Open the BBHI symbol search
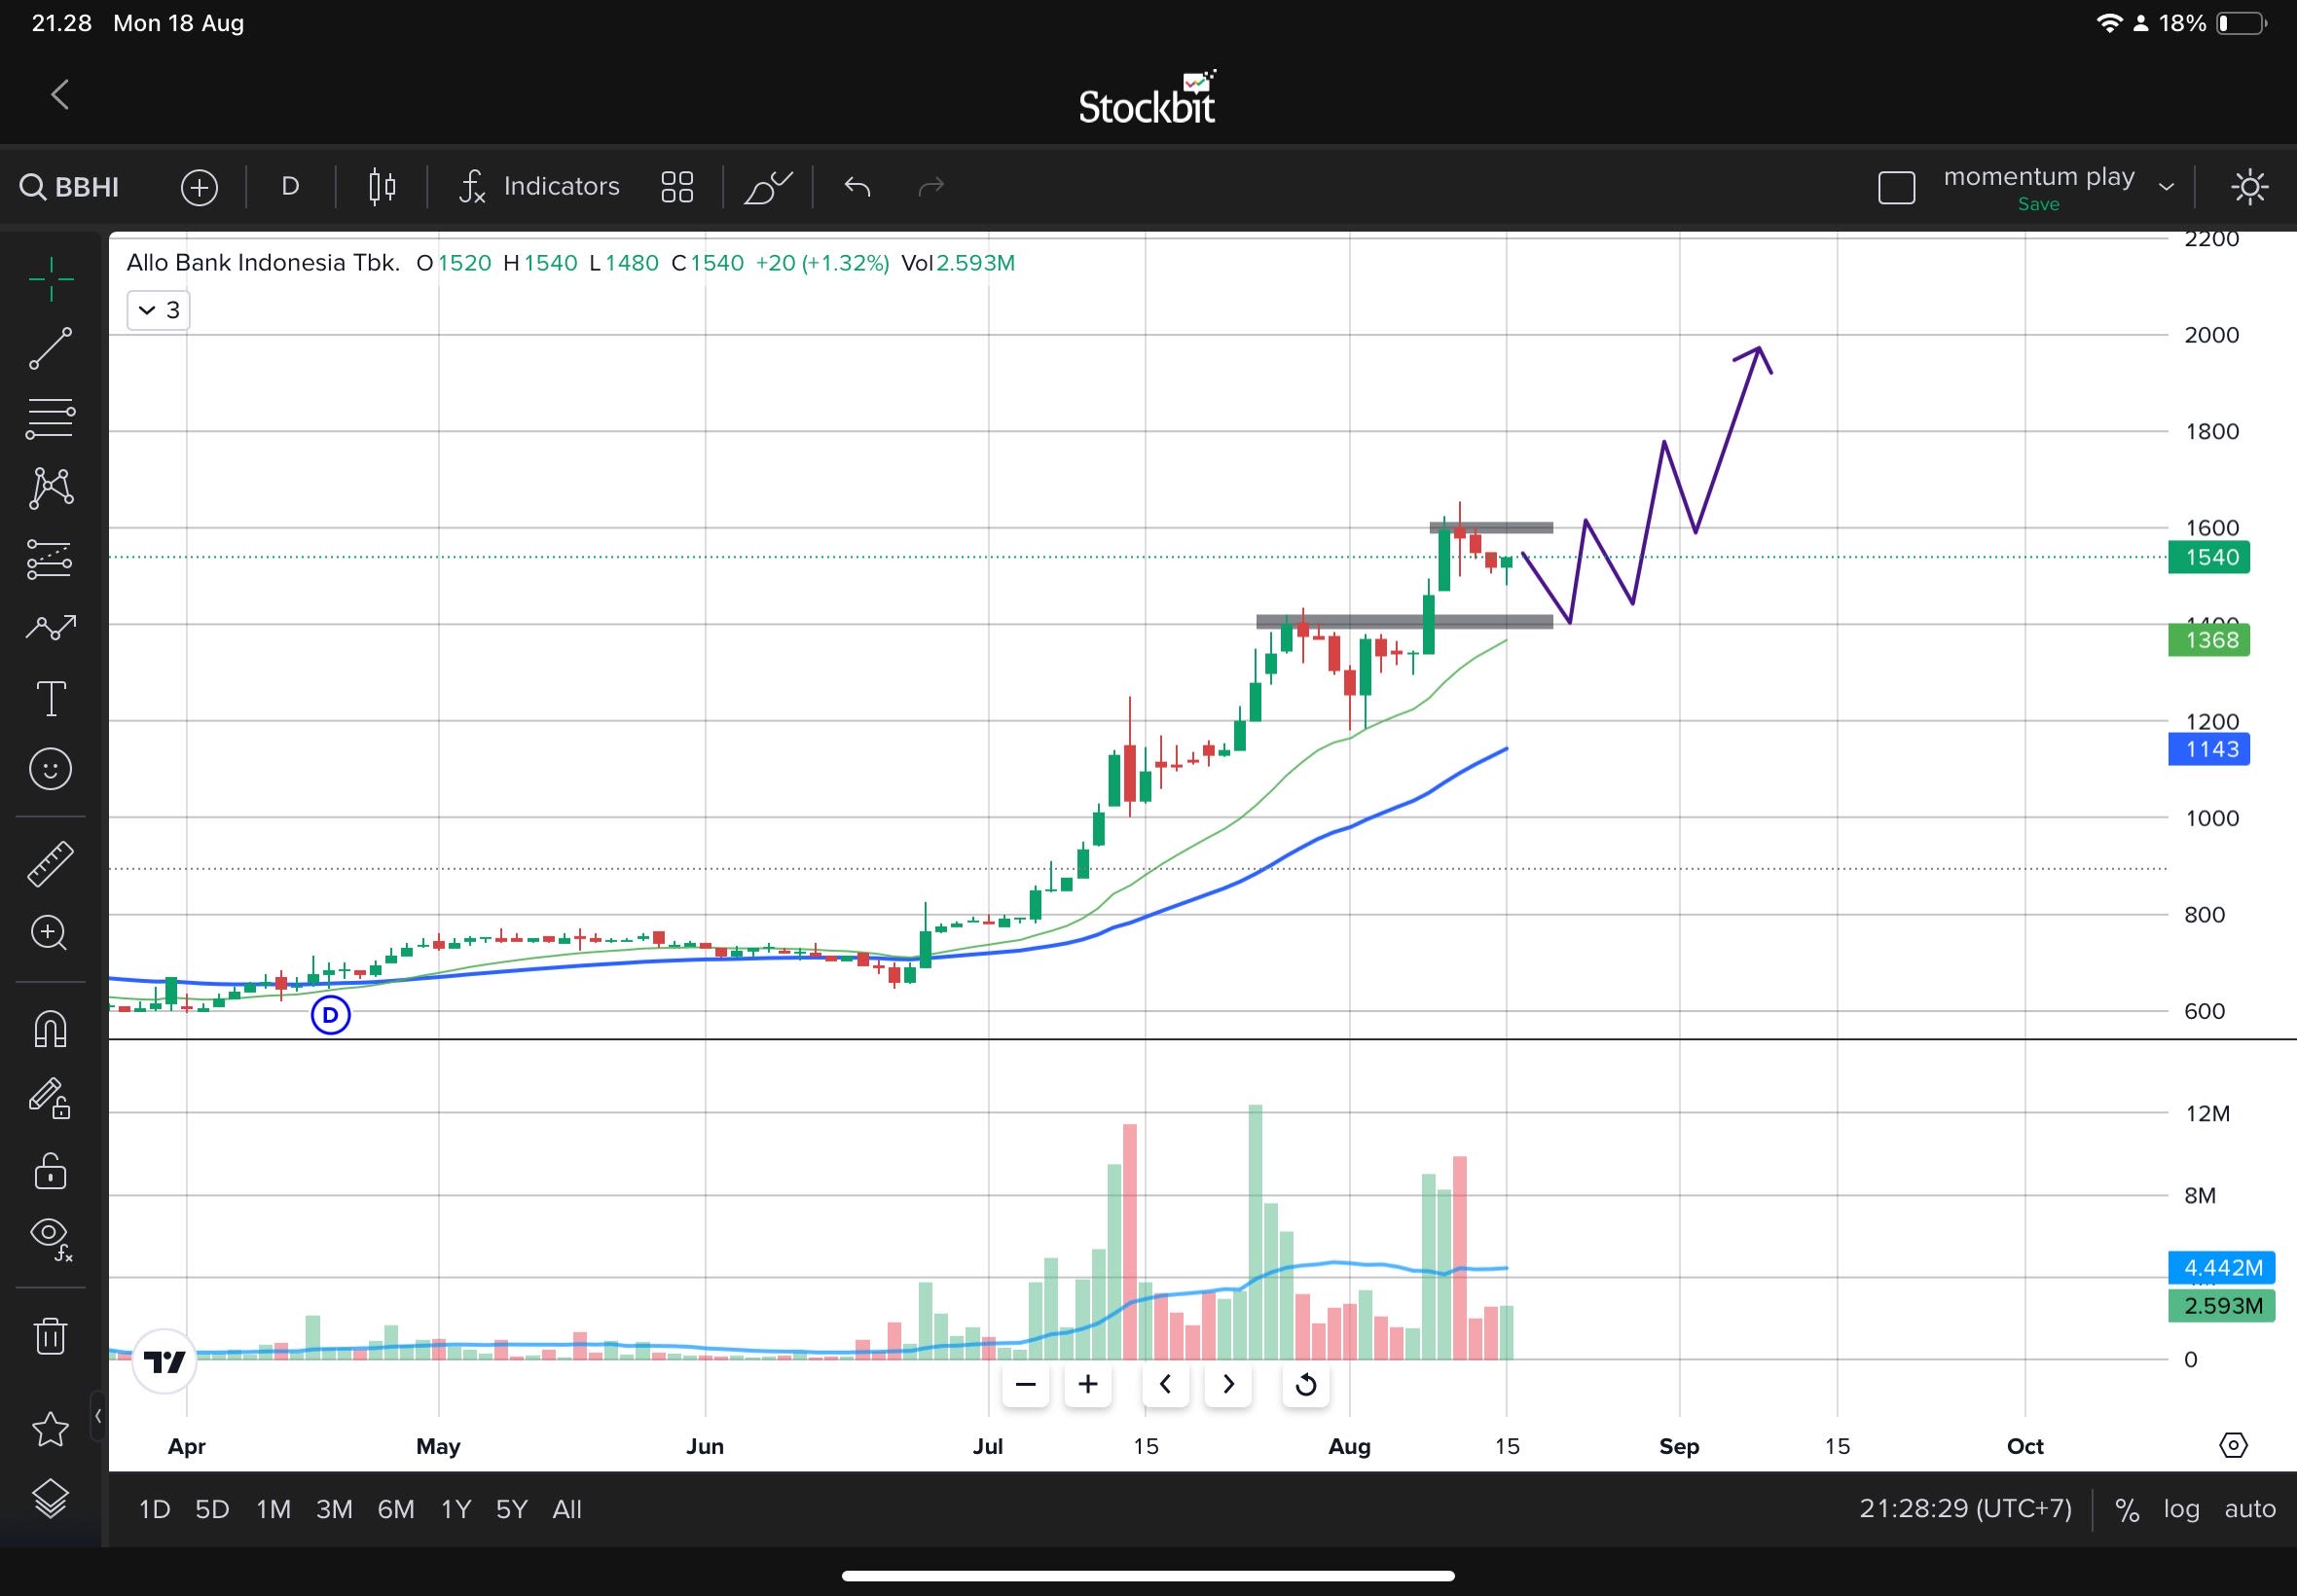The width and height of the screenshot is (2297, 1596). [x=70, y=187]
